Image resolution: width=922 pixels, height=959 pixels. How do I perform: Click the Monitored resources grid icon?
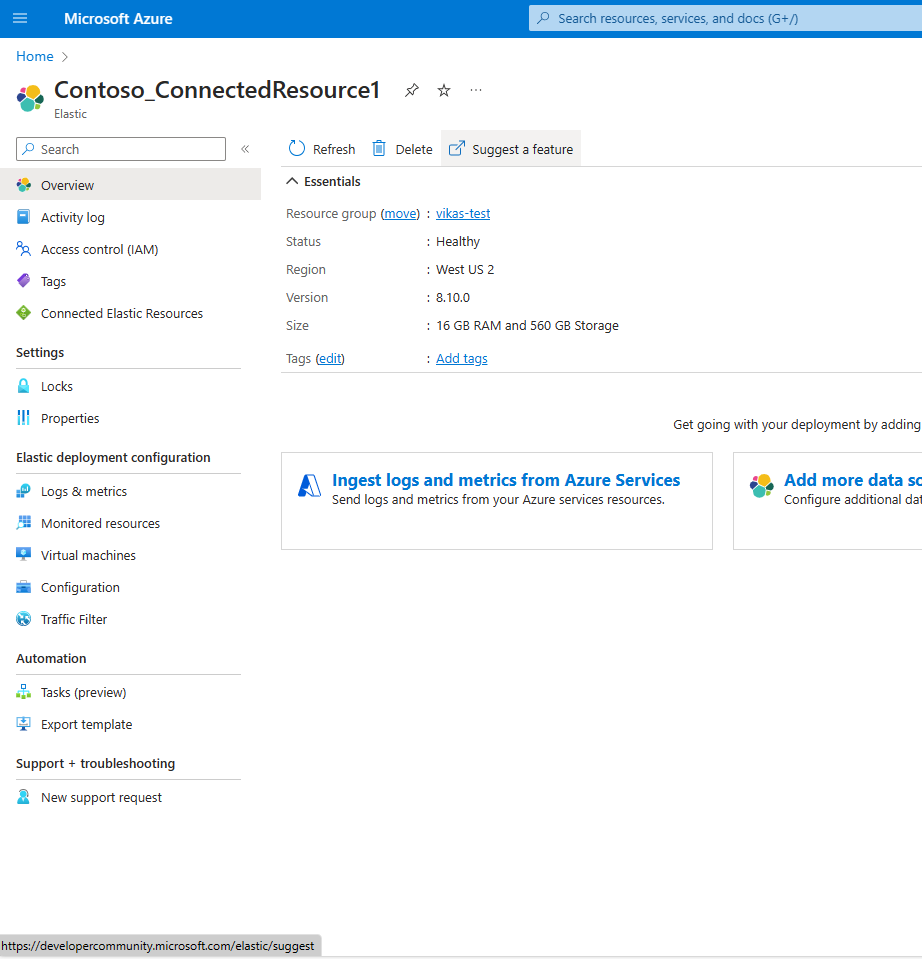click(23, 523)
